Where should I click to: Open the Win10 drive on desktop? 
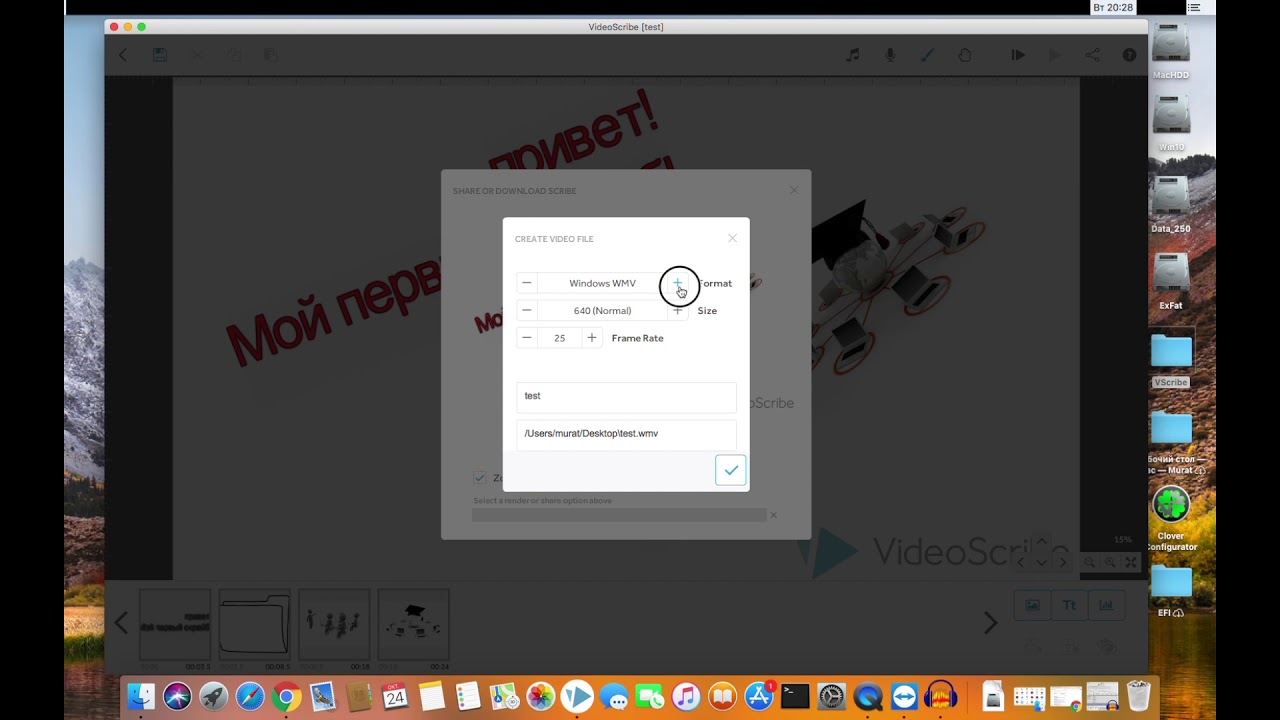pyautogui.click(x=1171, y=124)
